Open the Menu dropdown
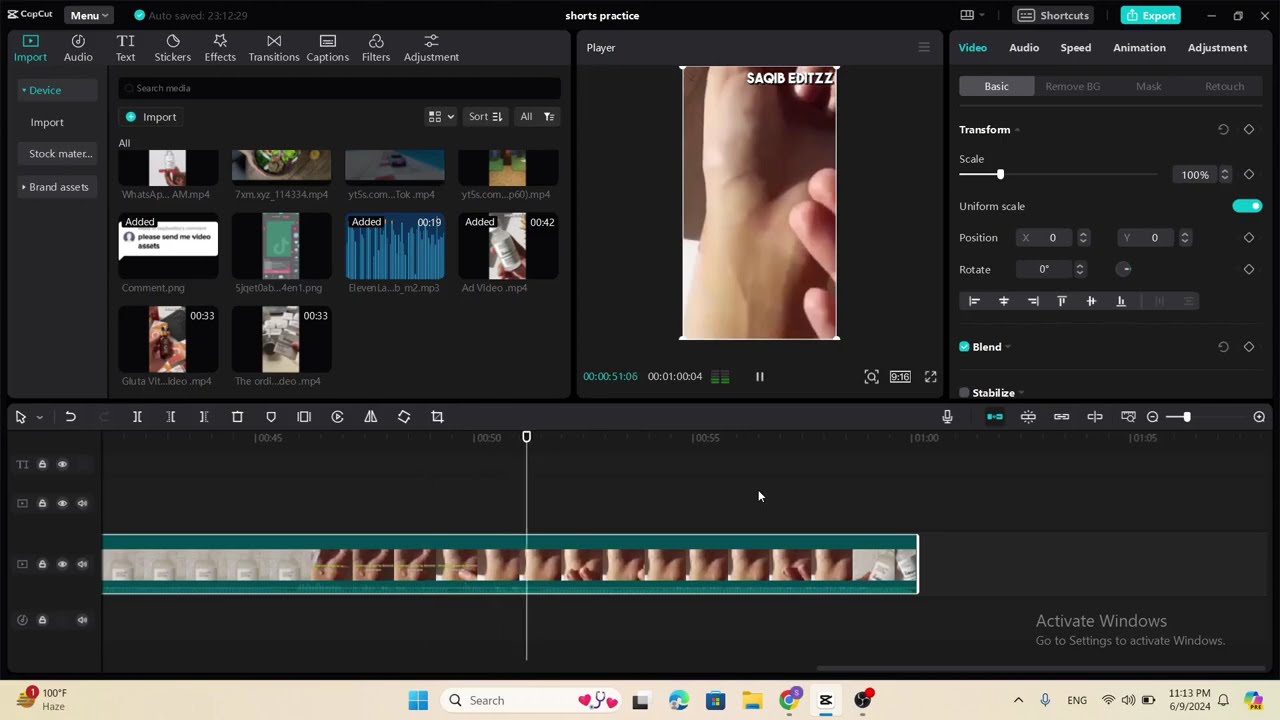This screenshot has width=1280, height=720. coord(89,15)
